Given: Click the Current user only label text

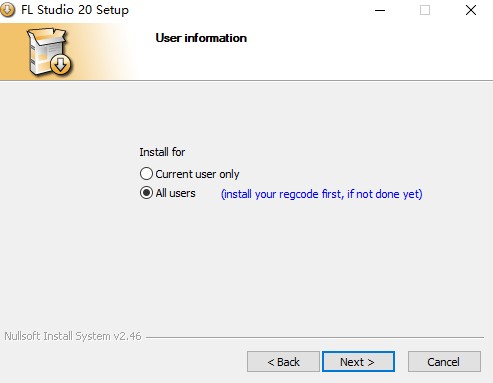Looking at the screenshot, I should [197, 174].
